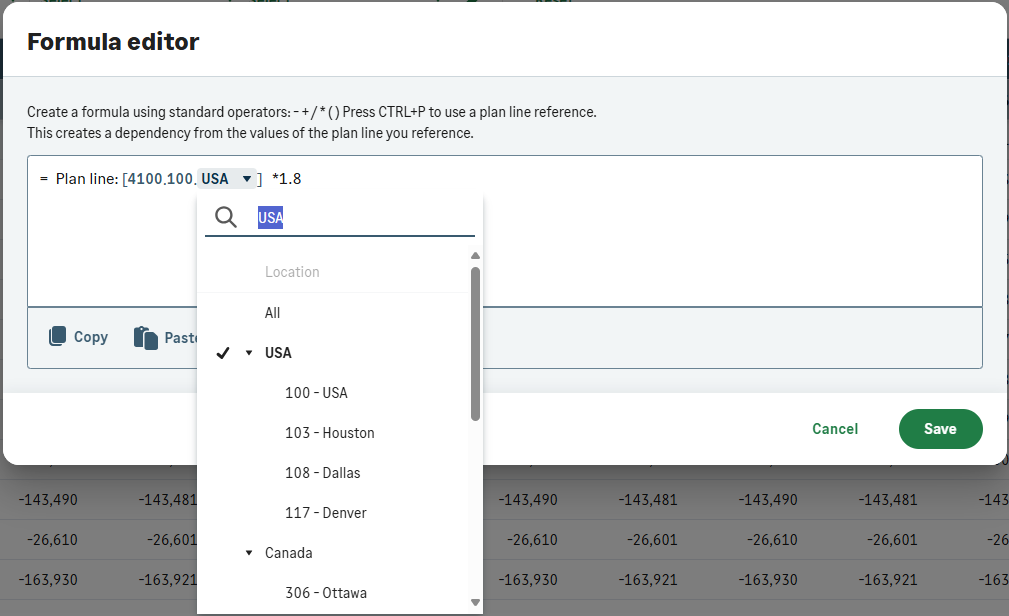Select the All location option
The width and height of the screenshot is (1009, 616).
point(272,313)
